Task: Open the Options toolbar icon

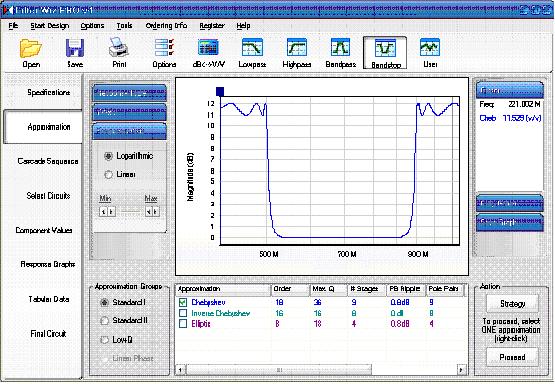Action: 164,53
